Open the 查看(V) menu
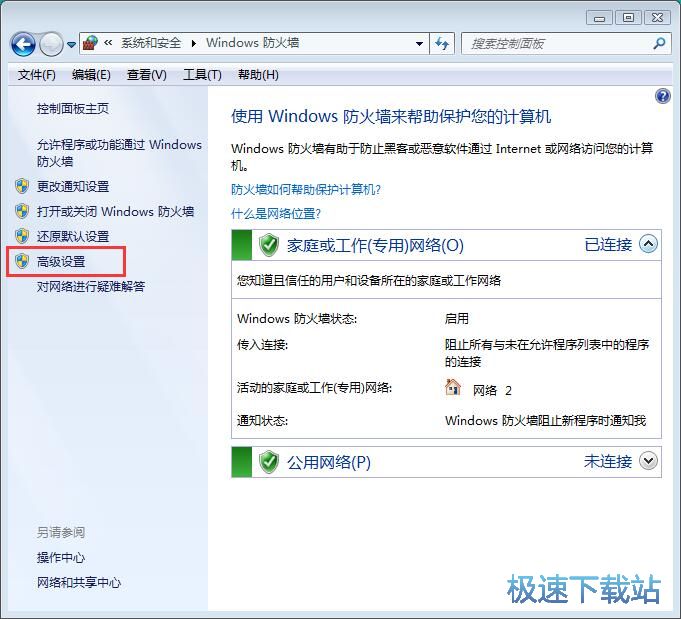Viewport: 681px width, 619px height. tap(146, 75)
